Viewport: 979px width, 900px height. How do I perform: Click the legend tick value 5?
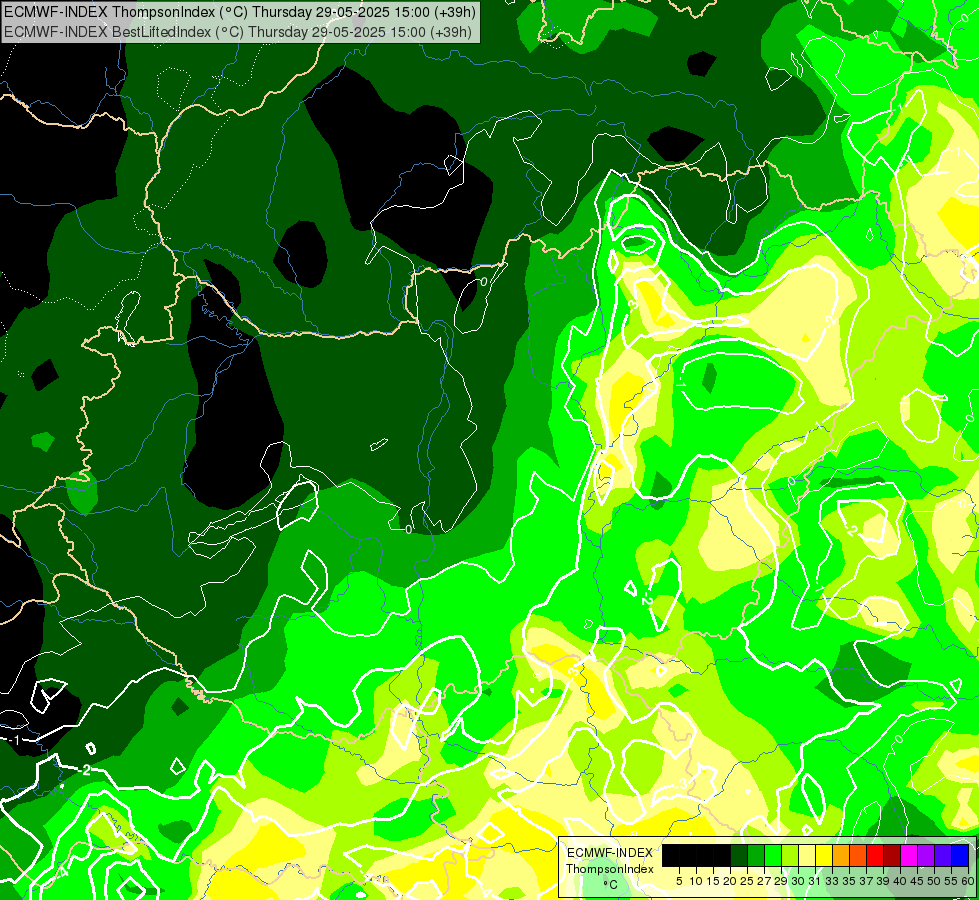[679, 881]
